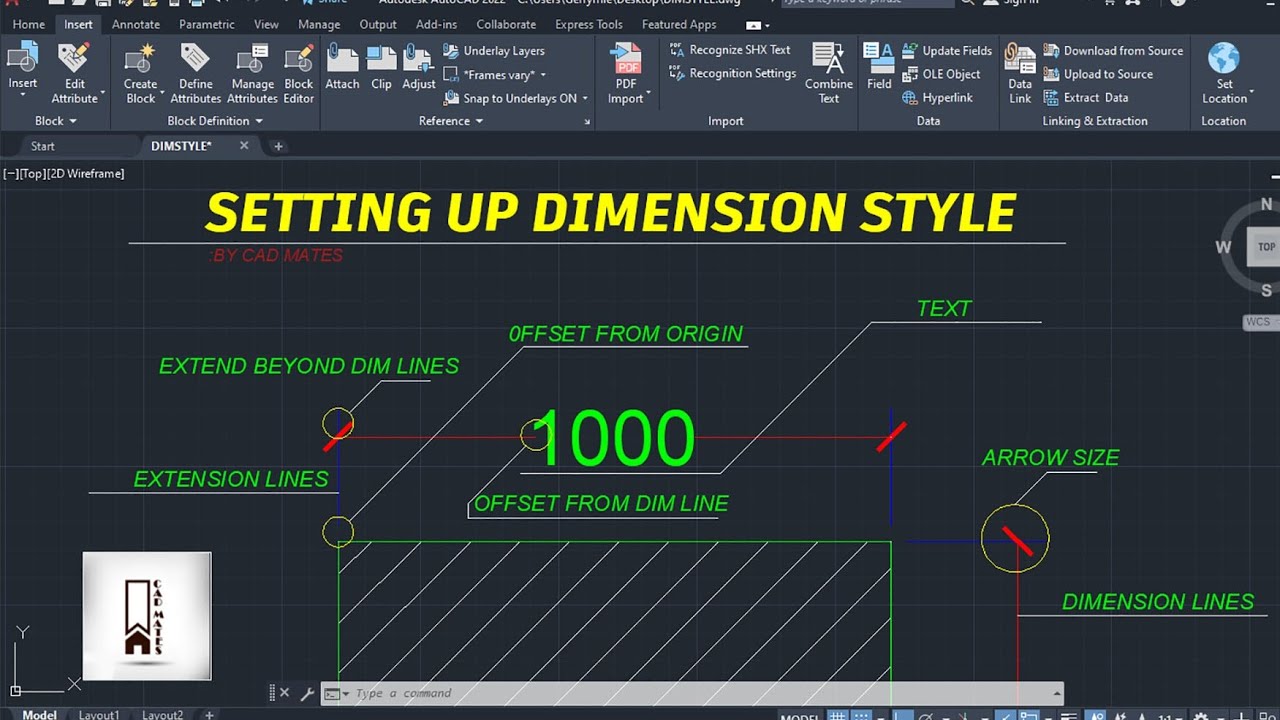Image resolution: width=1280 pixels, height=720 pixels.
Task: Open the Layout2 tab
Action: 162,715
